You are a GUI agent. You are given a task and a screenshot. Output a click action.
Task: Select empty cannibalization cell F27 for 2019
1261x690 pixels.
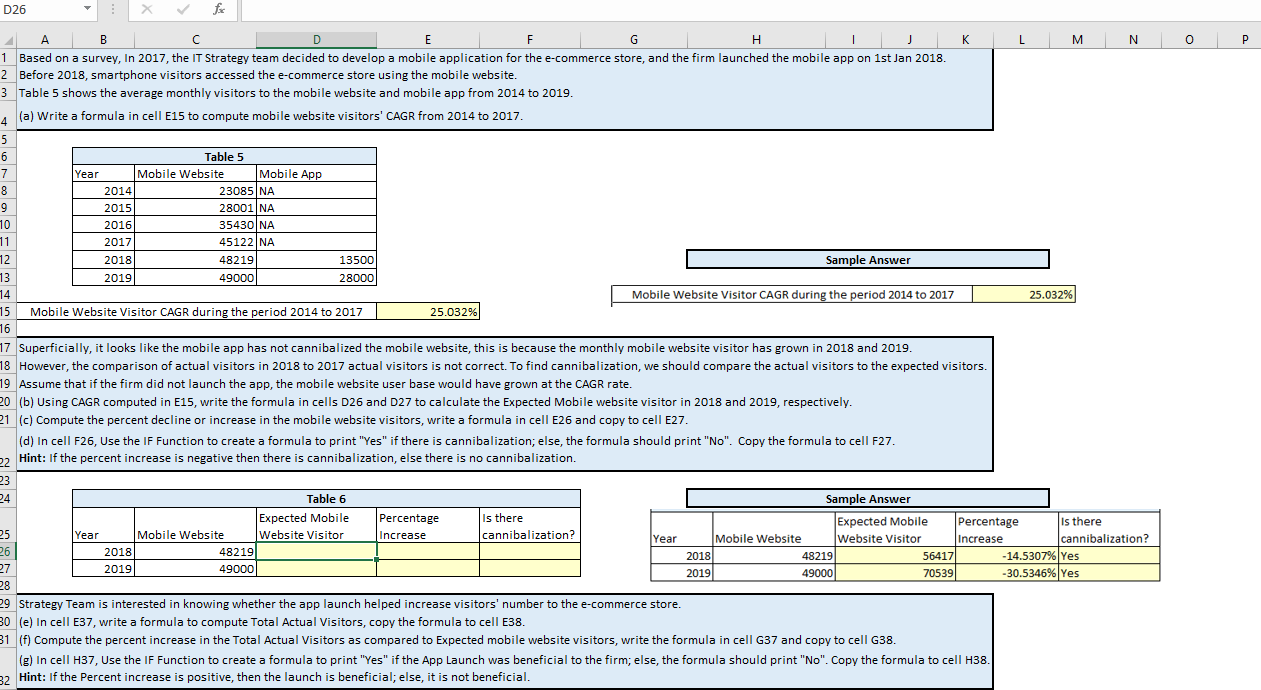pos(530,569)
